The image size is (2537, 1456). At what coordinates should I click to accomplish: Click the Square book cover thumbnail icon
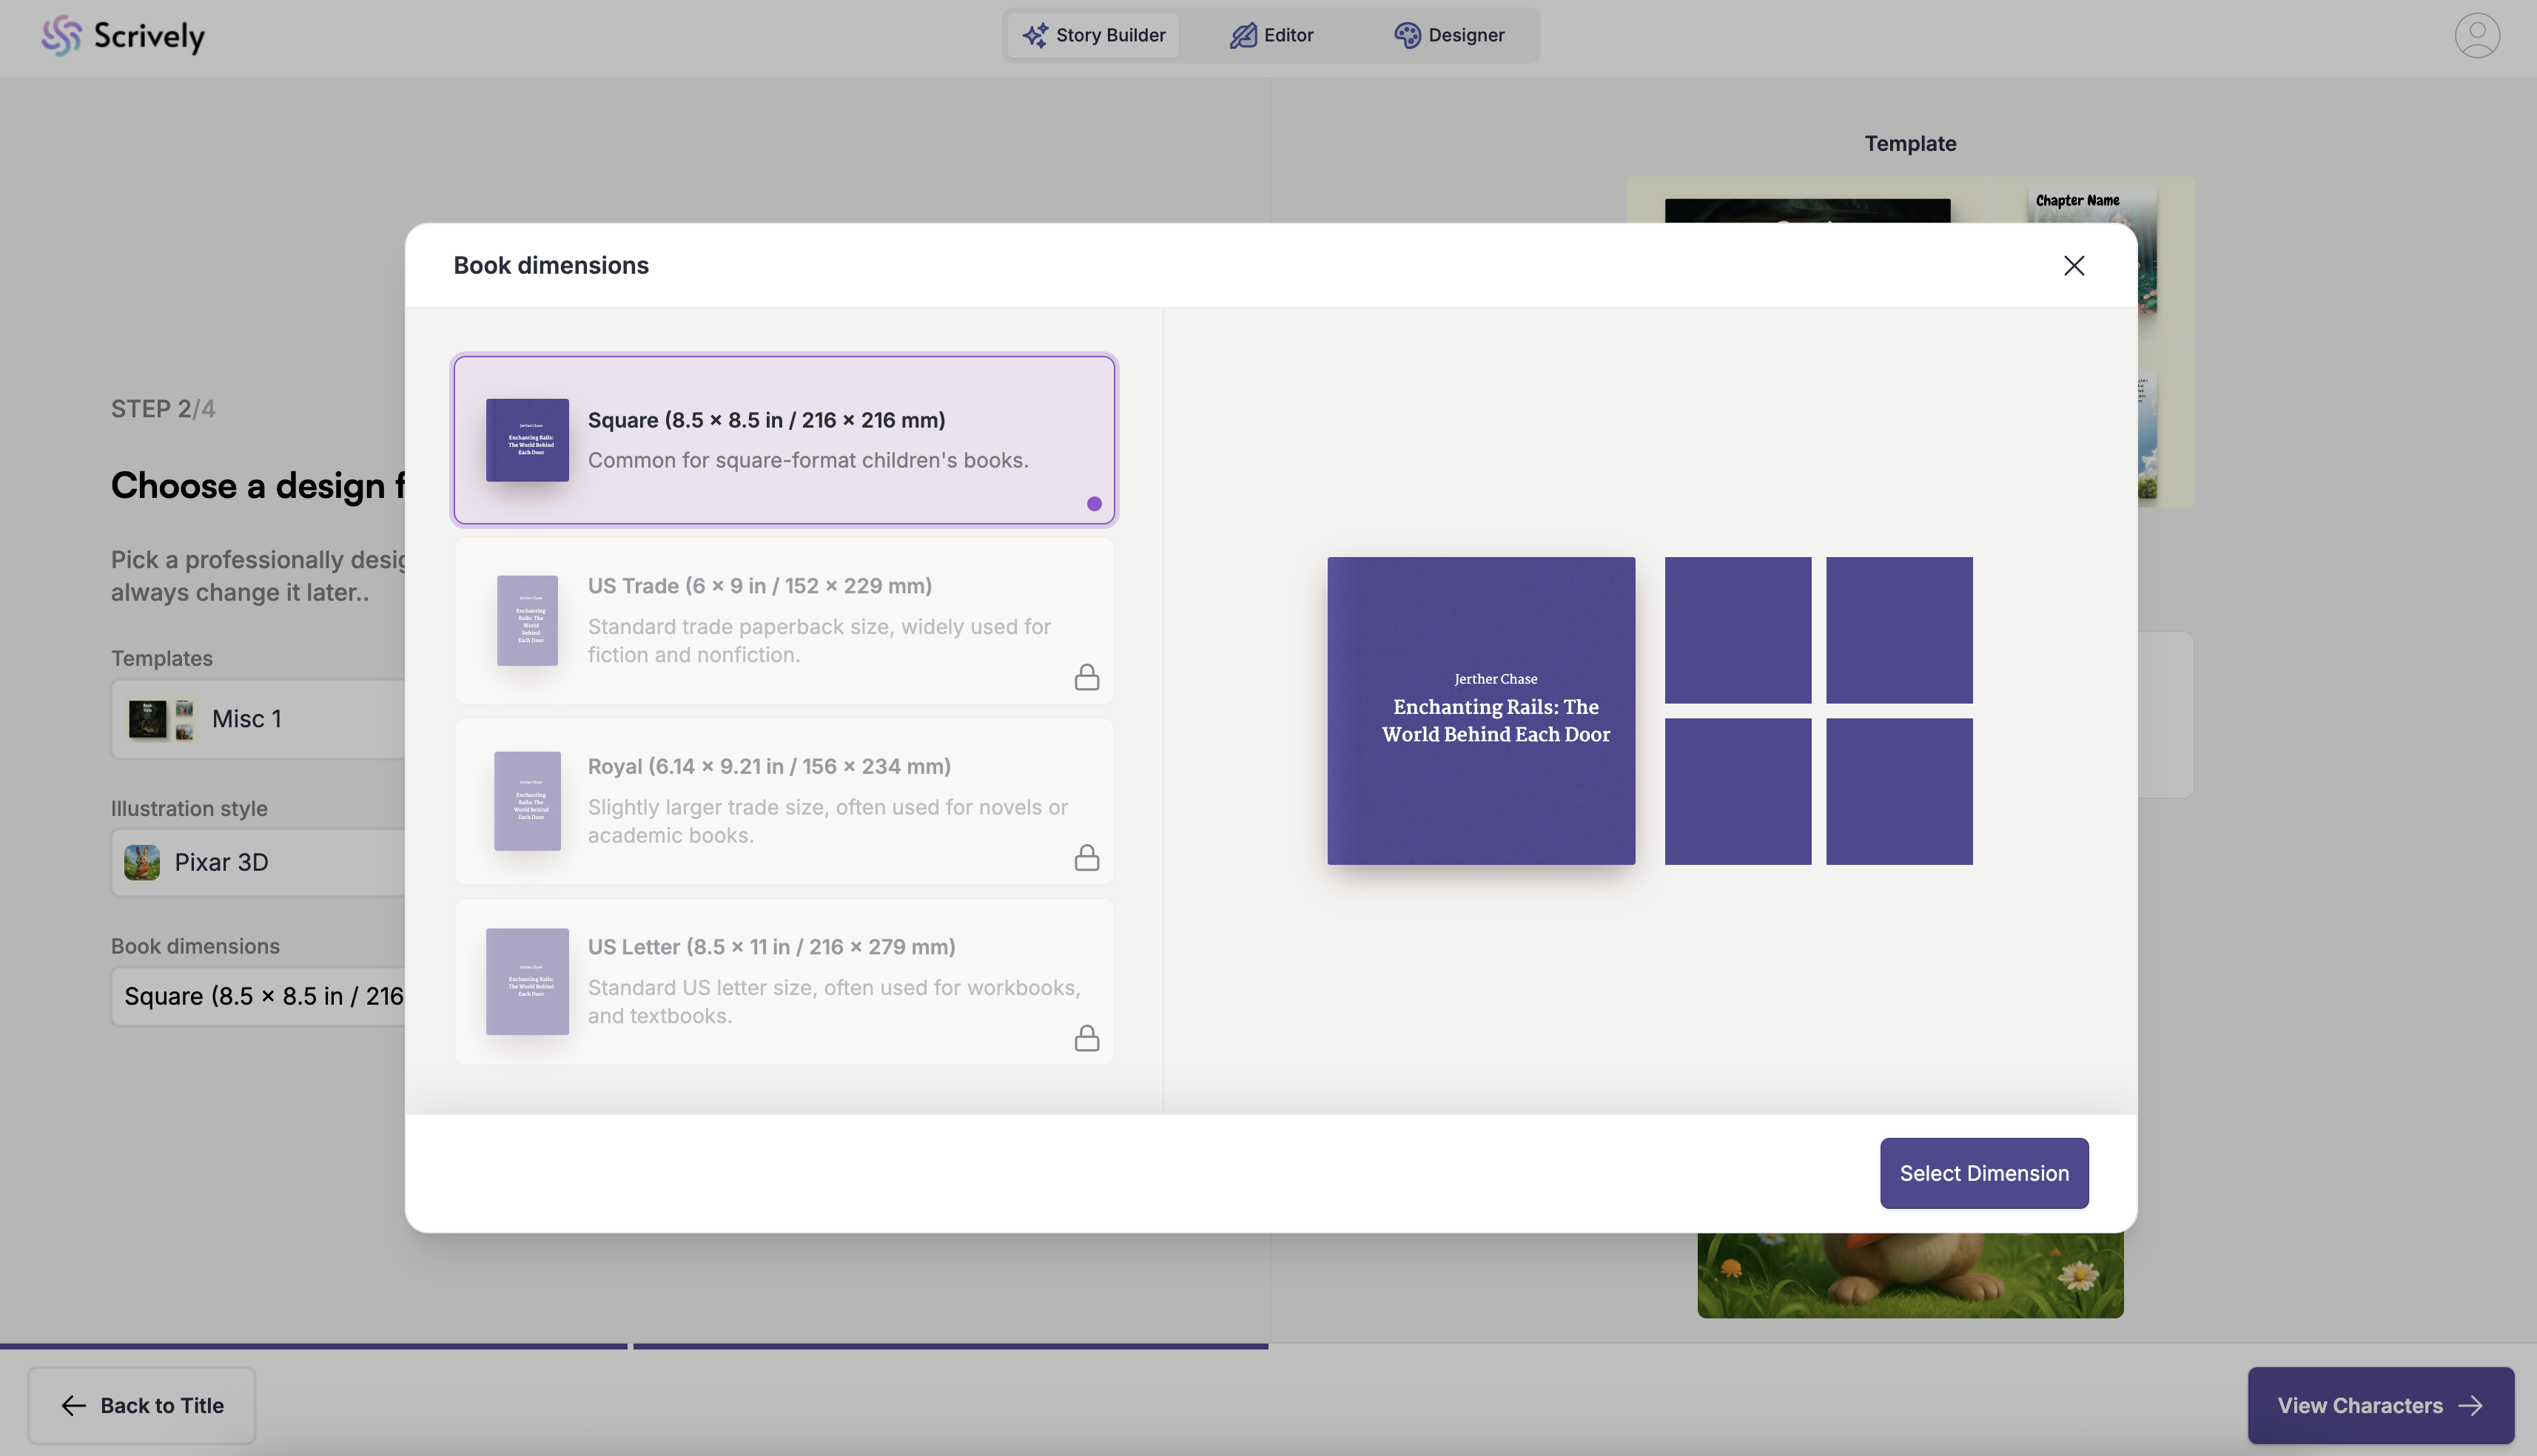[x=527, y=440]
